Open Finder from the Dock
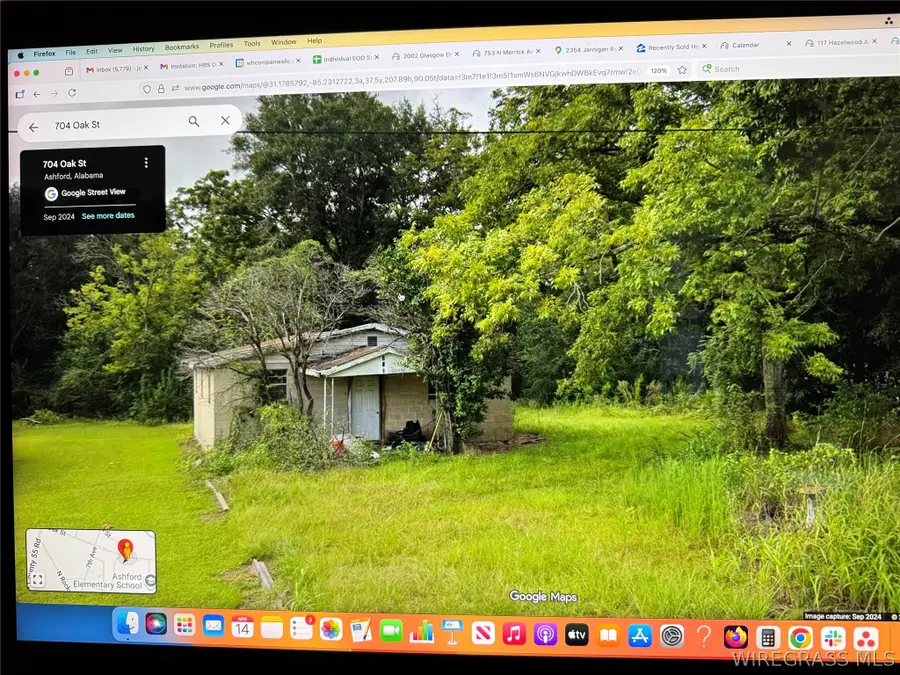The width and height of the screenshot is (900, 675). pos(127,623)
